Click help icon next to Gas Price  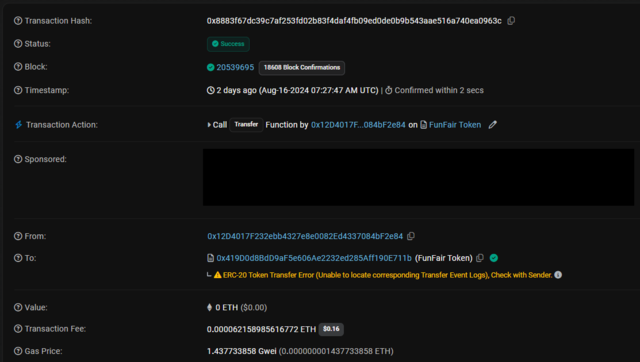pyautogui.click(x=18, y=351)
